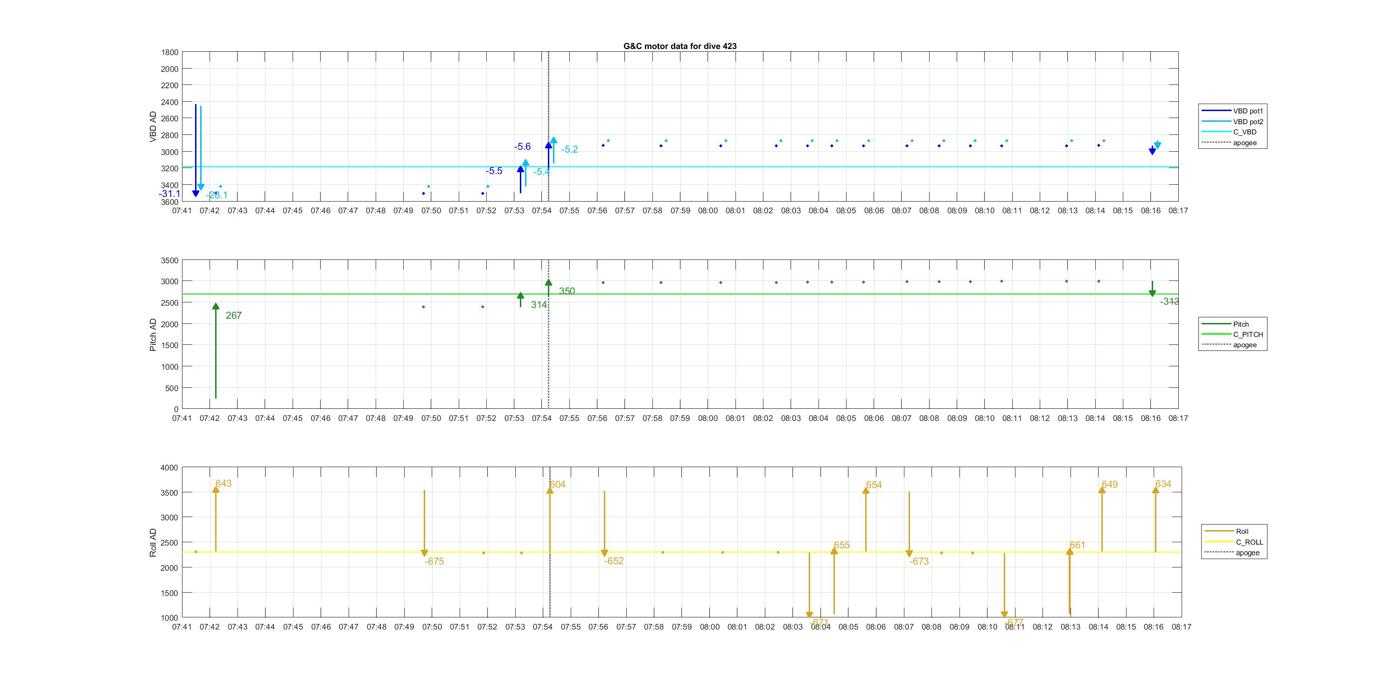
Task: Click the "Pitch AD" y-axis label
Action: pyautogui.click(x=153, y=334)
